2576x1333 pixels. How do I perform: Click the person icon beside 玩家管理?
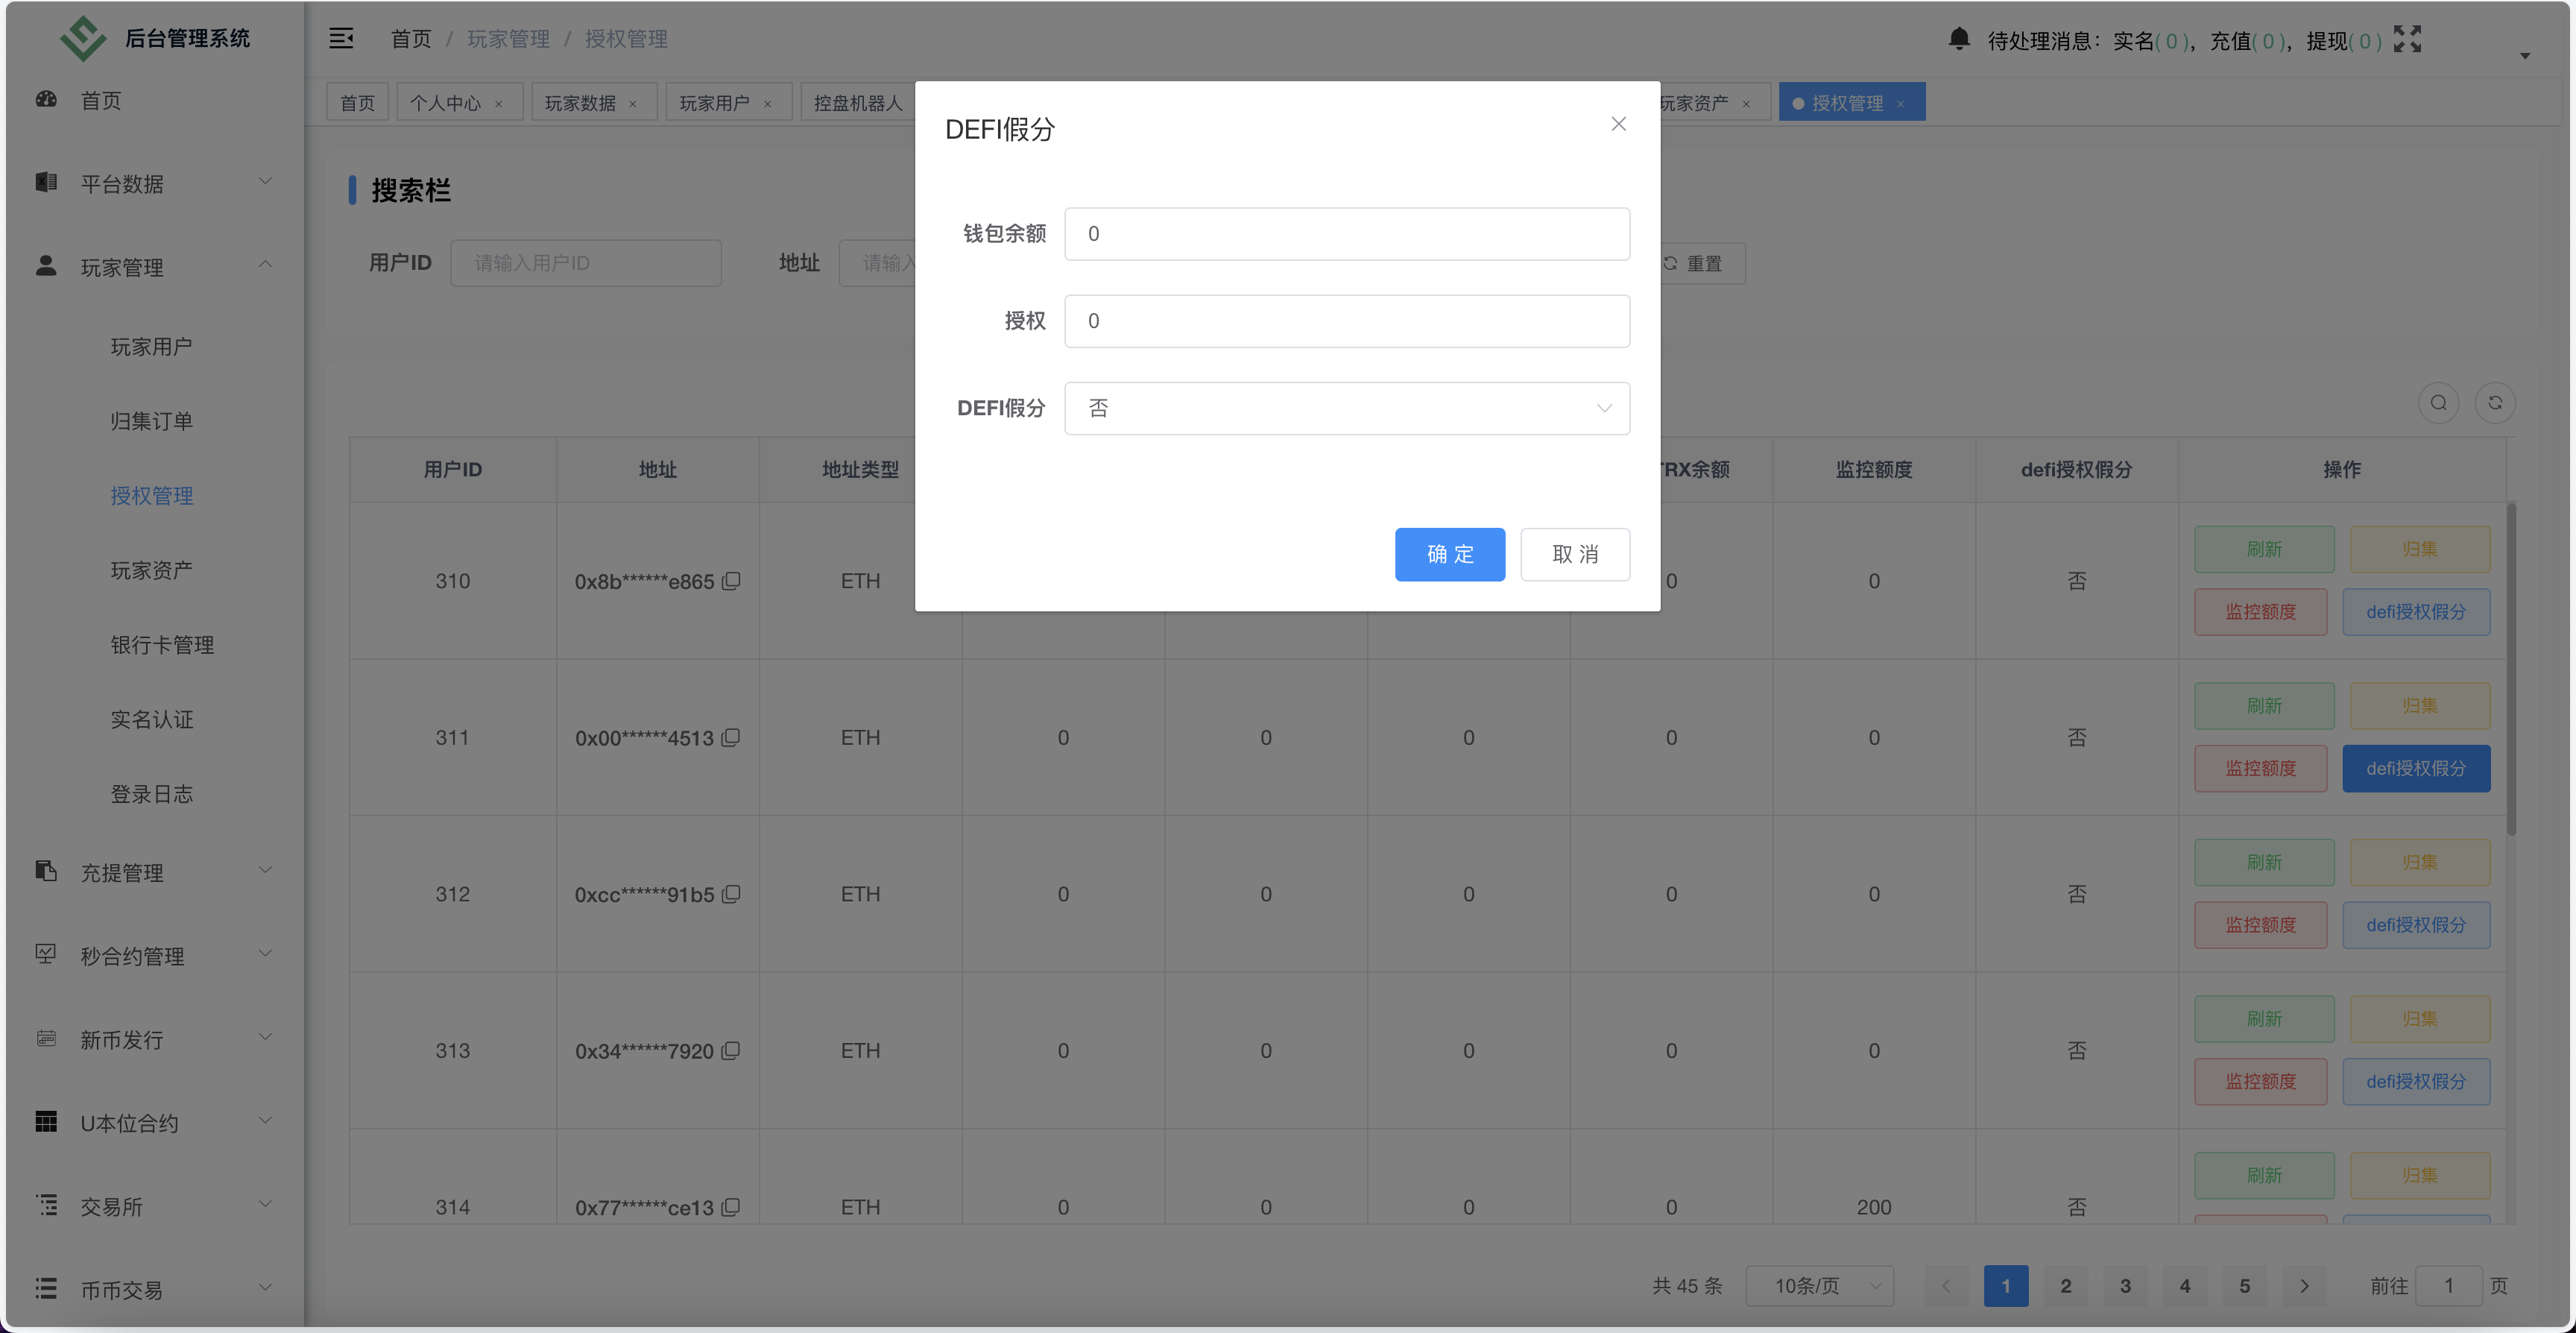(x=46, y=266)
